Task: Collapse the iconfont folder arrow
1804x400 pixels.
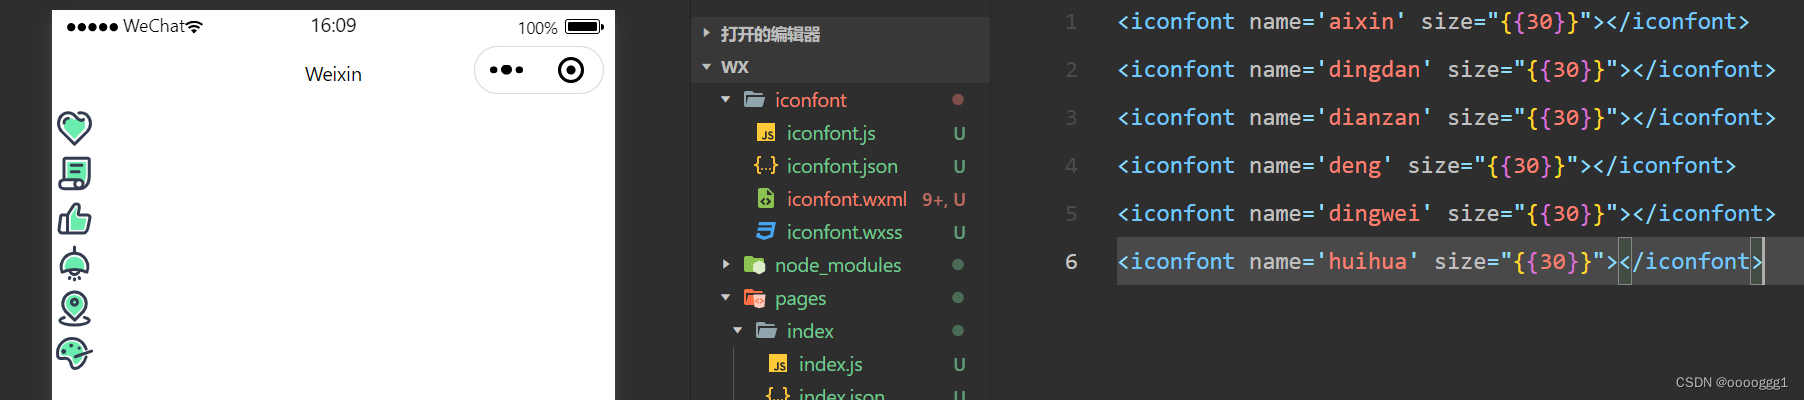Action: point(726,100)
